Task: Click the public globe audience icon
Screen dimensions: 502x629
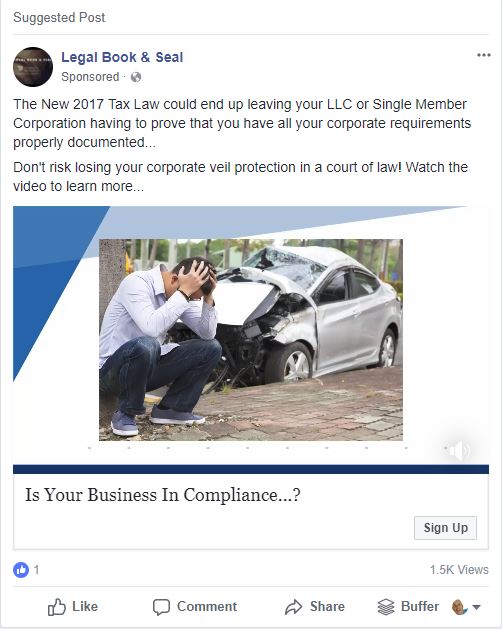Action: [x=136, y=77]
